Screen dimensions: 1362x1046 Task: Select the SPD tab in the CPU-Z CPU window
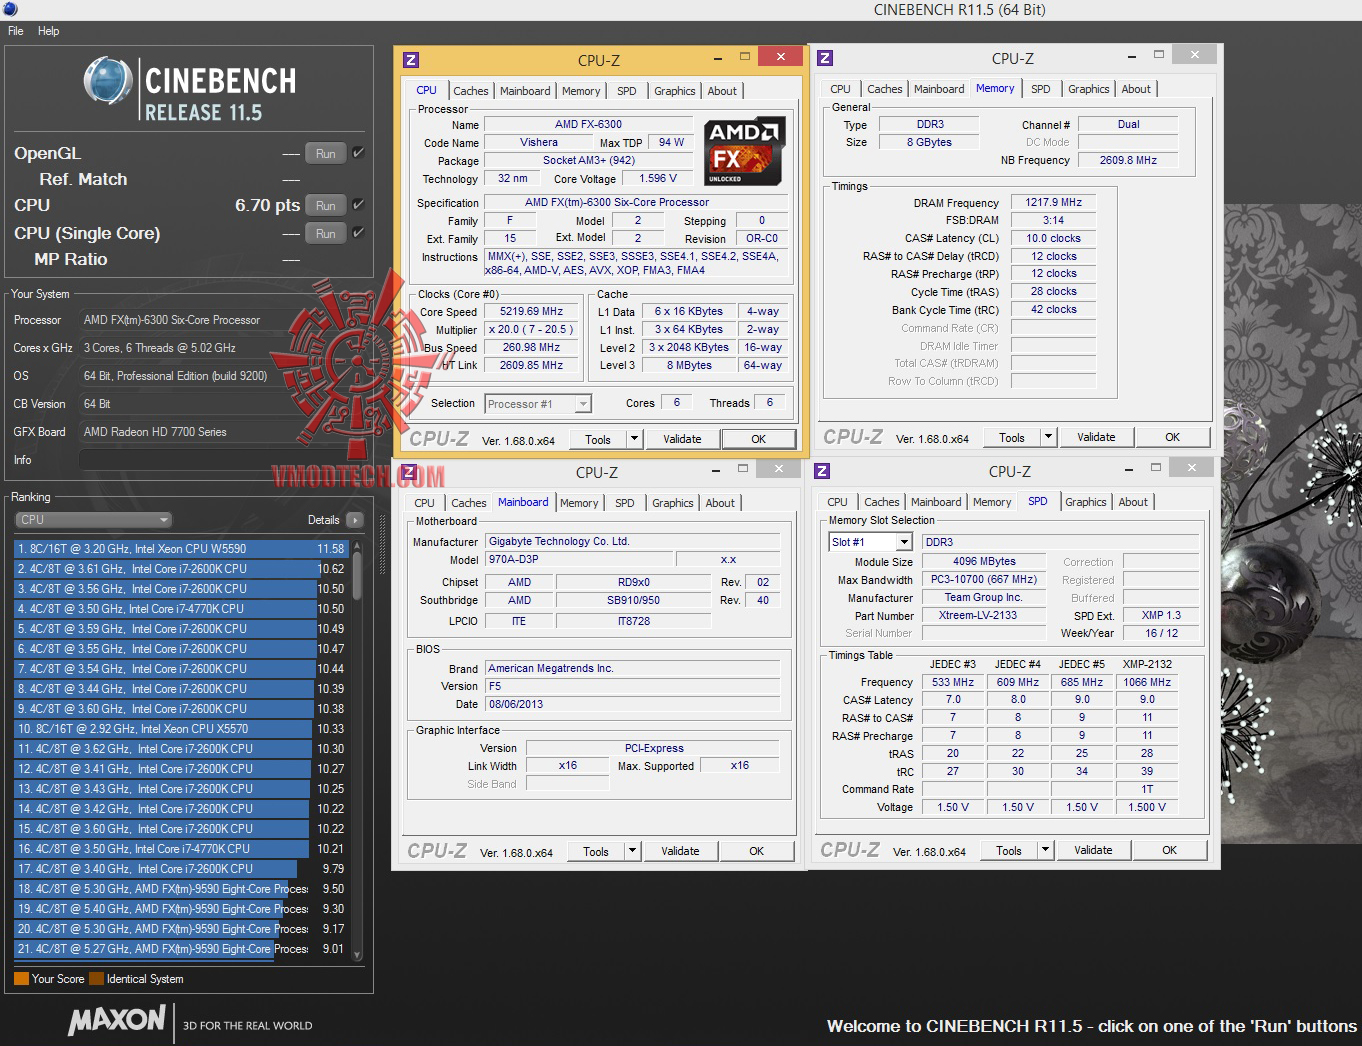pyautogui.click(x=627, y=91)
